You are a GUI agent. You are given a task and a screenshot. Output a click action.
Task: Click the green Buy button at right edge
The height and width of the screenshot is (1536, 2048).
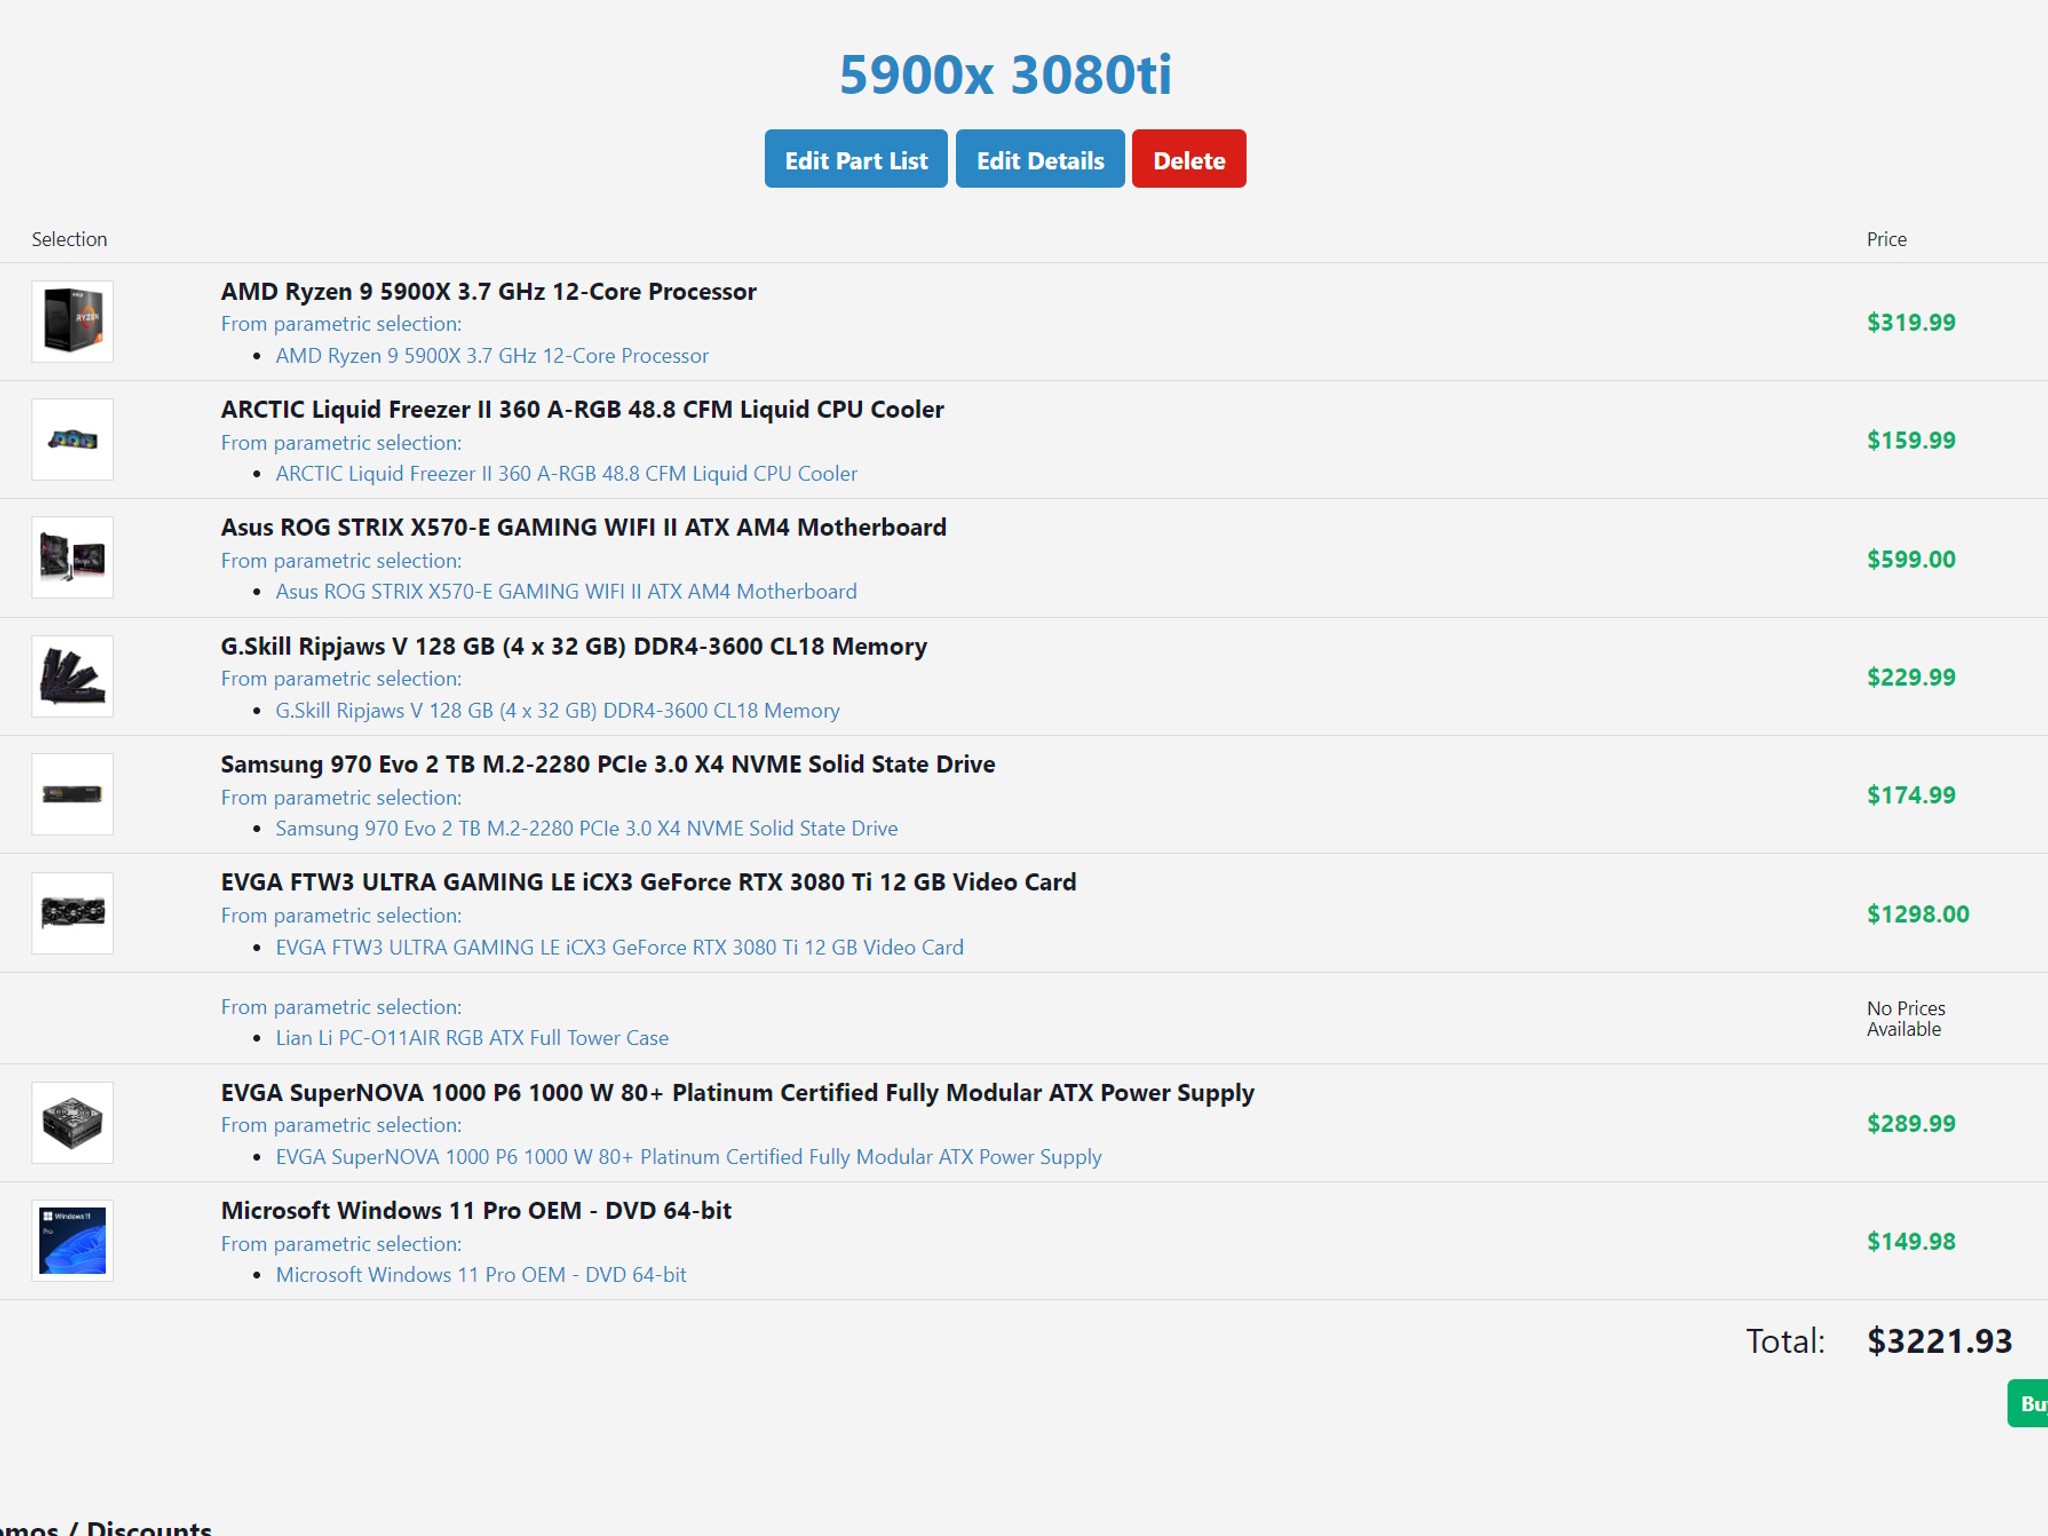point(2028,1403)
